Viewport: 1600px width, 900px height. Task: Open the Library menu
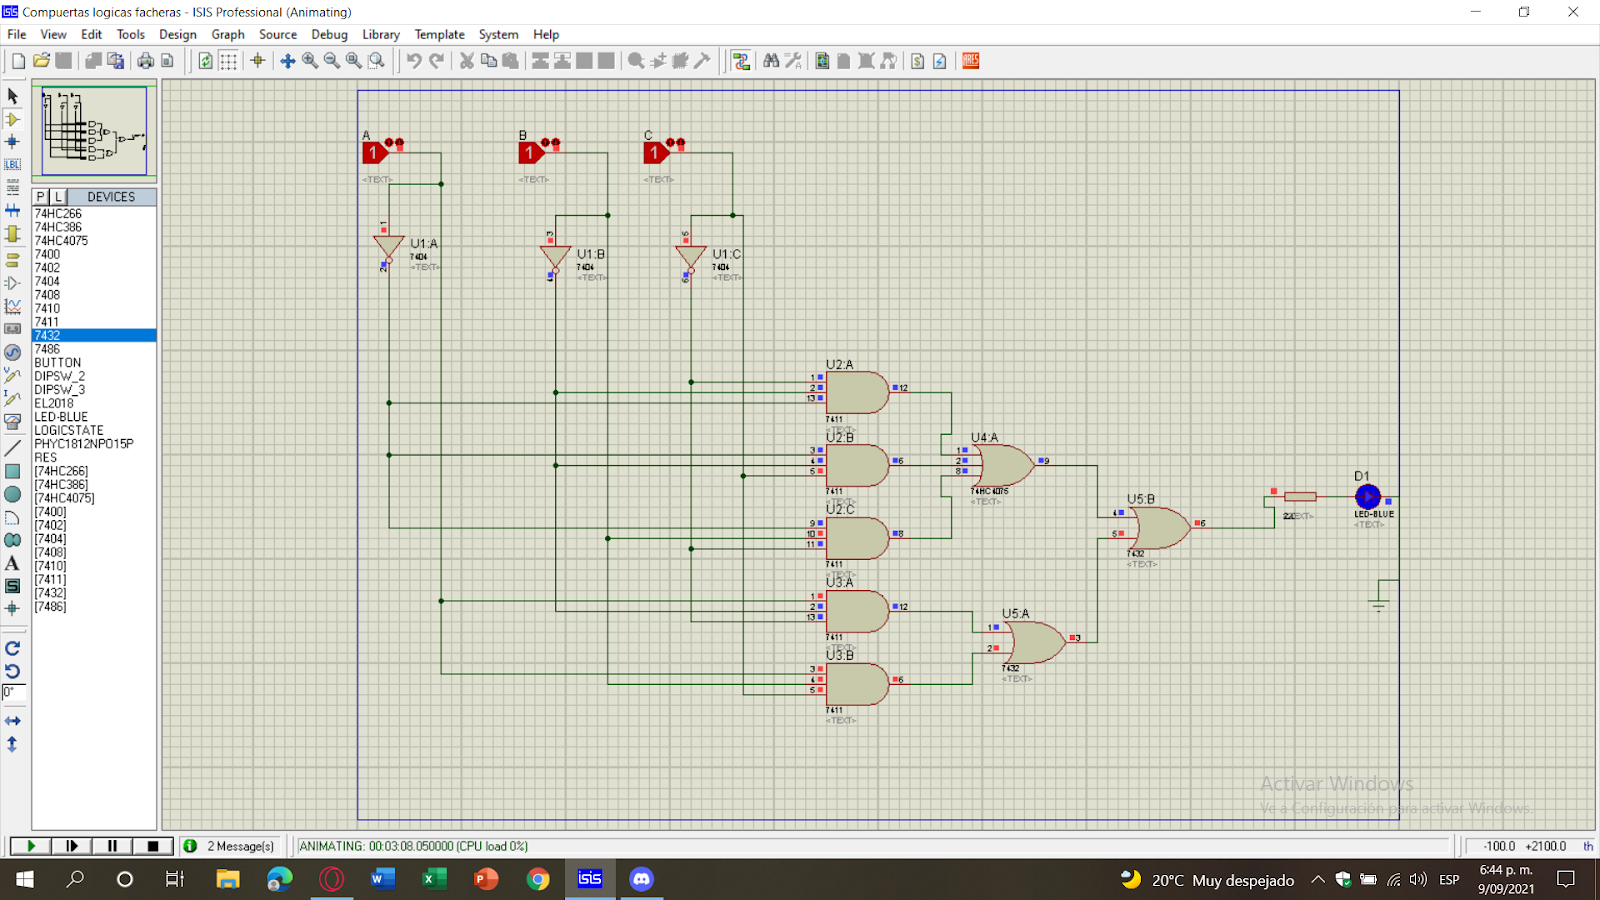pyautogui.click(x=381, y=34)
